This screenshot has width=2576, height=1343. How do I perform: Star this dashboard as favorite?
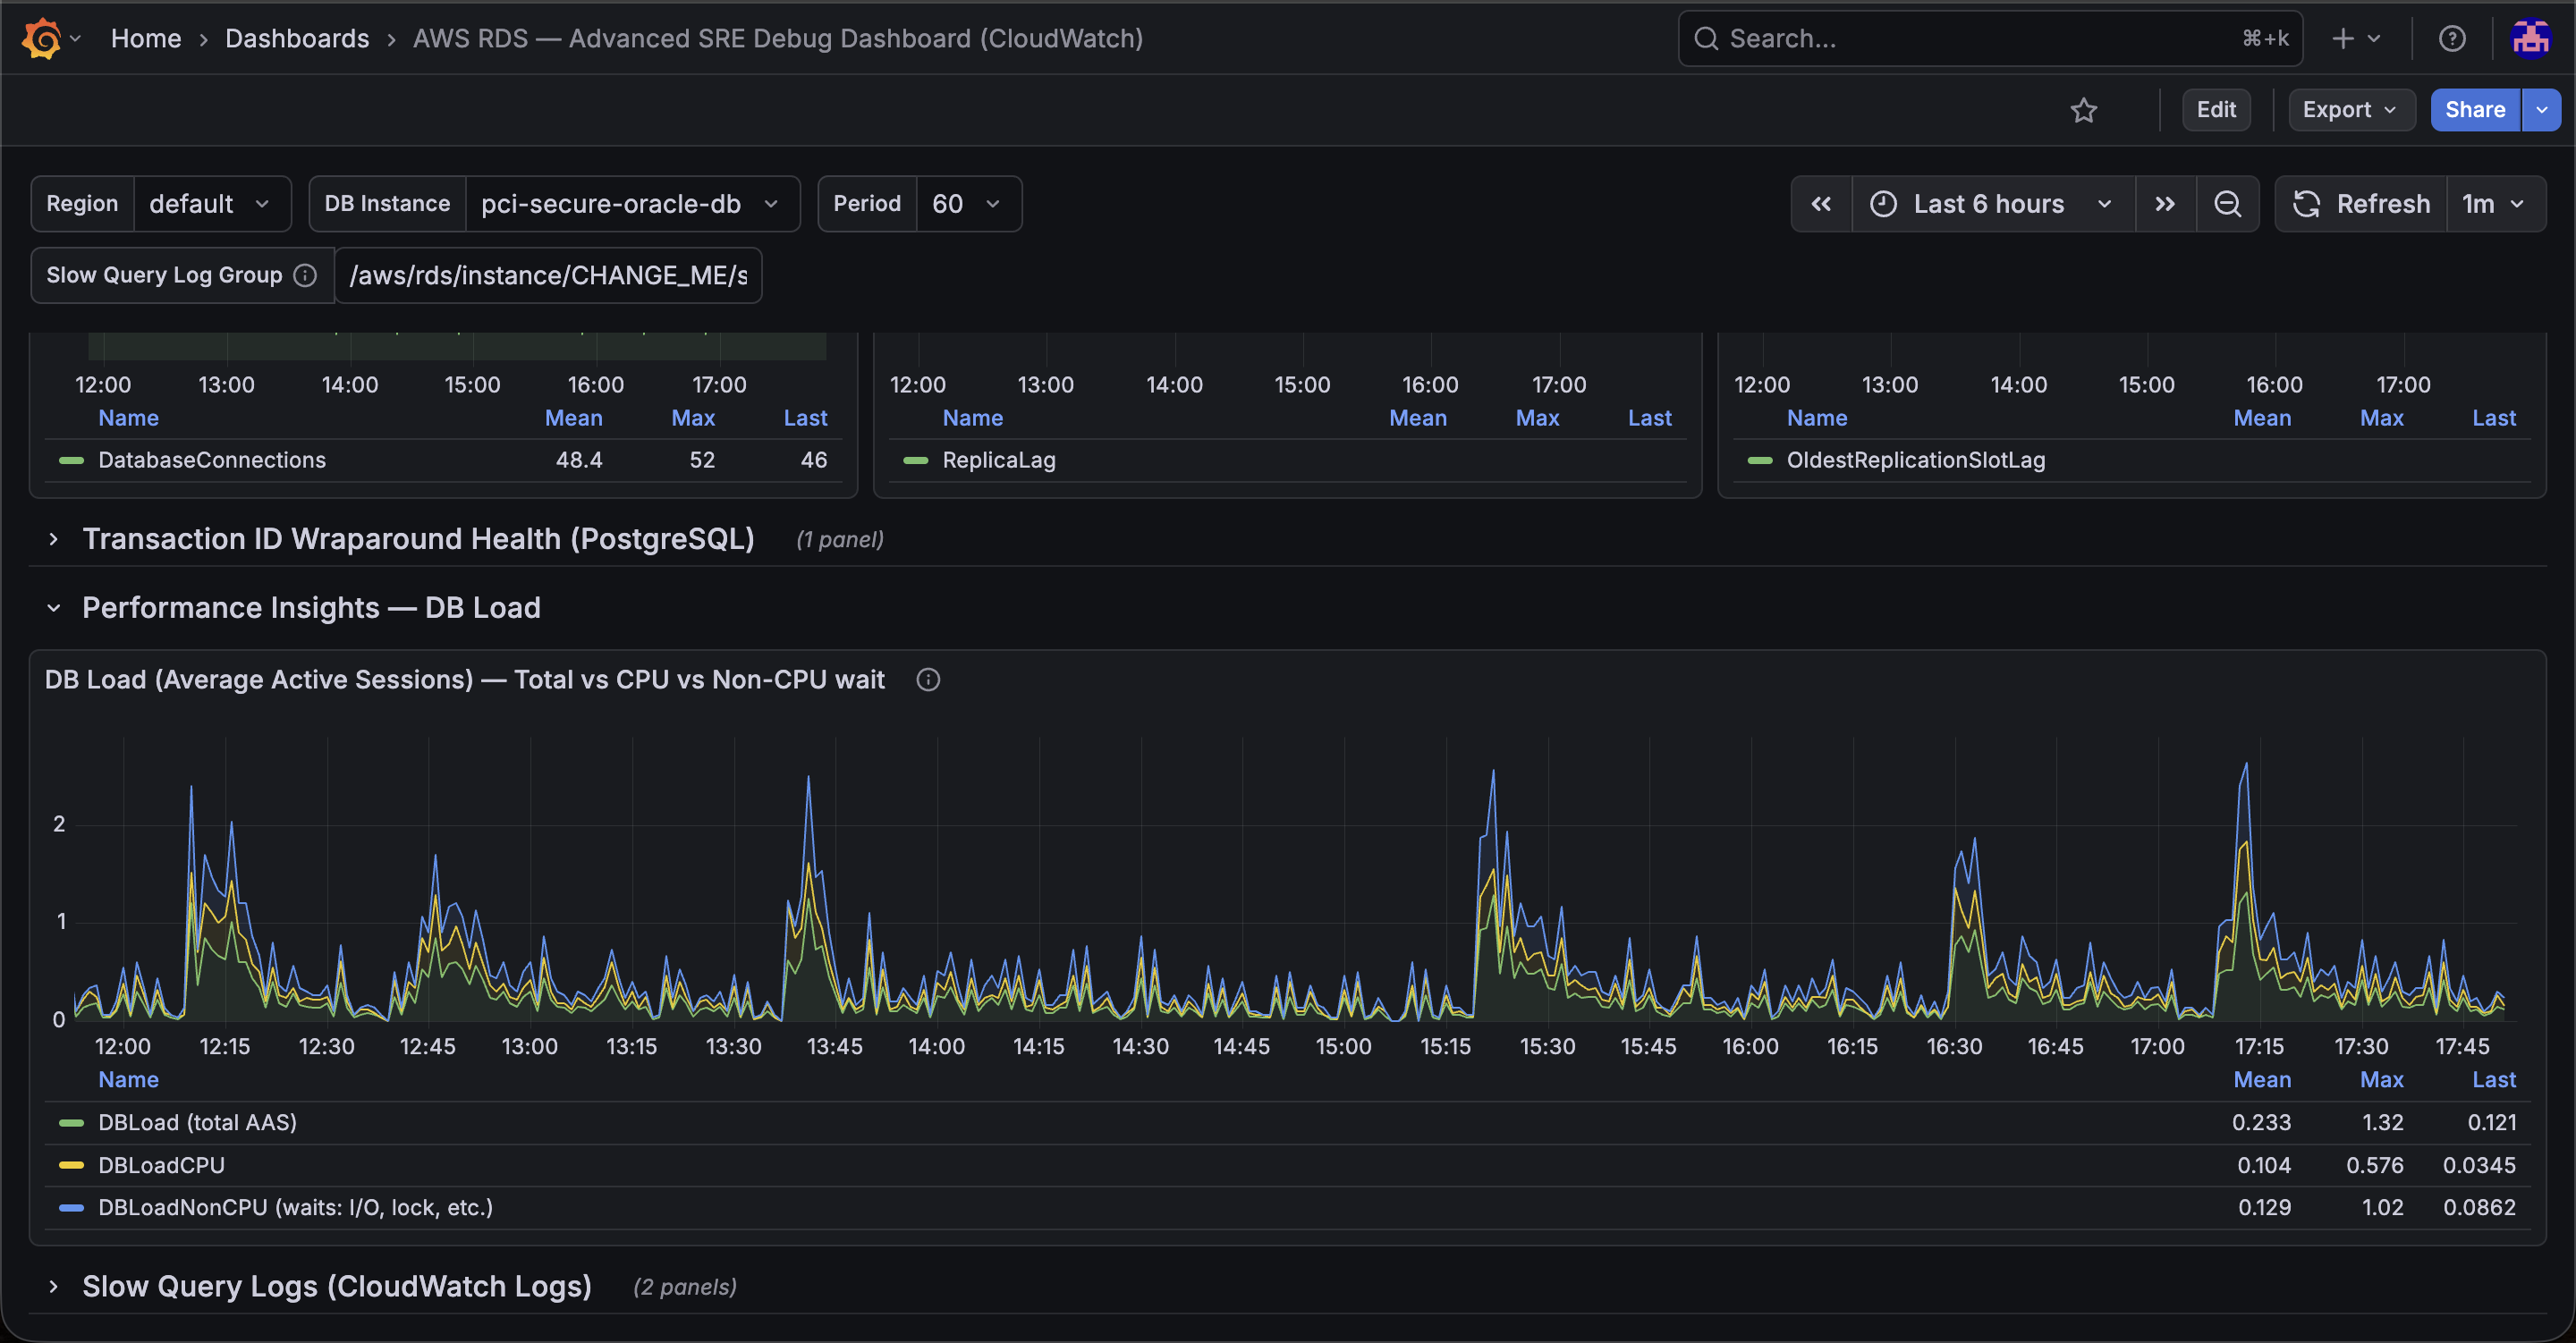point(2083,110)
